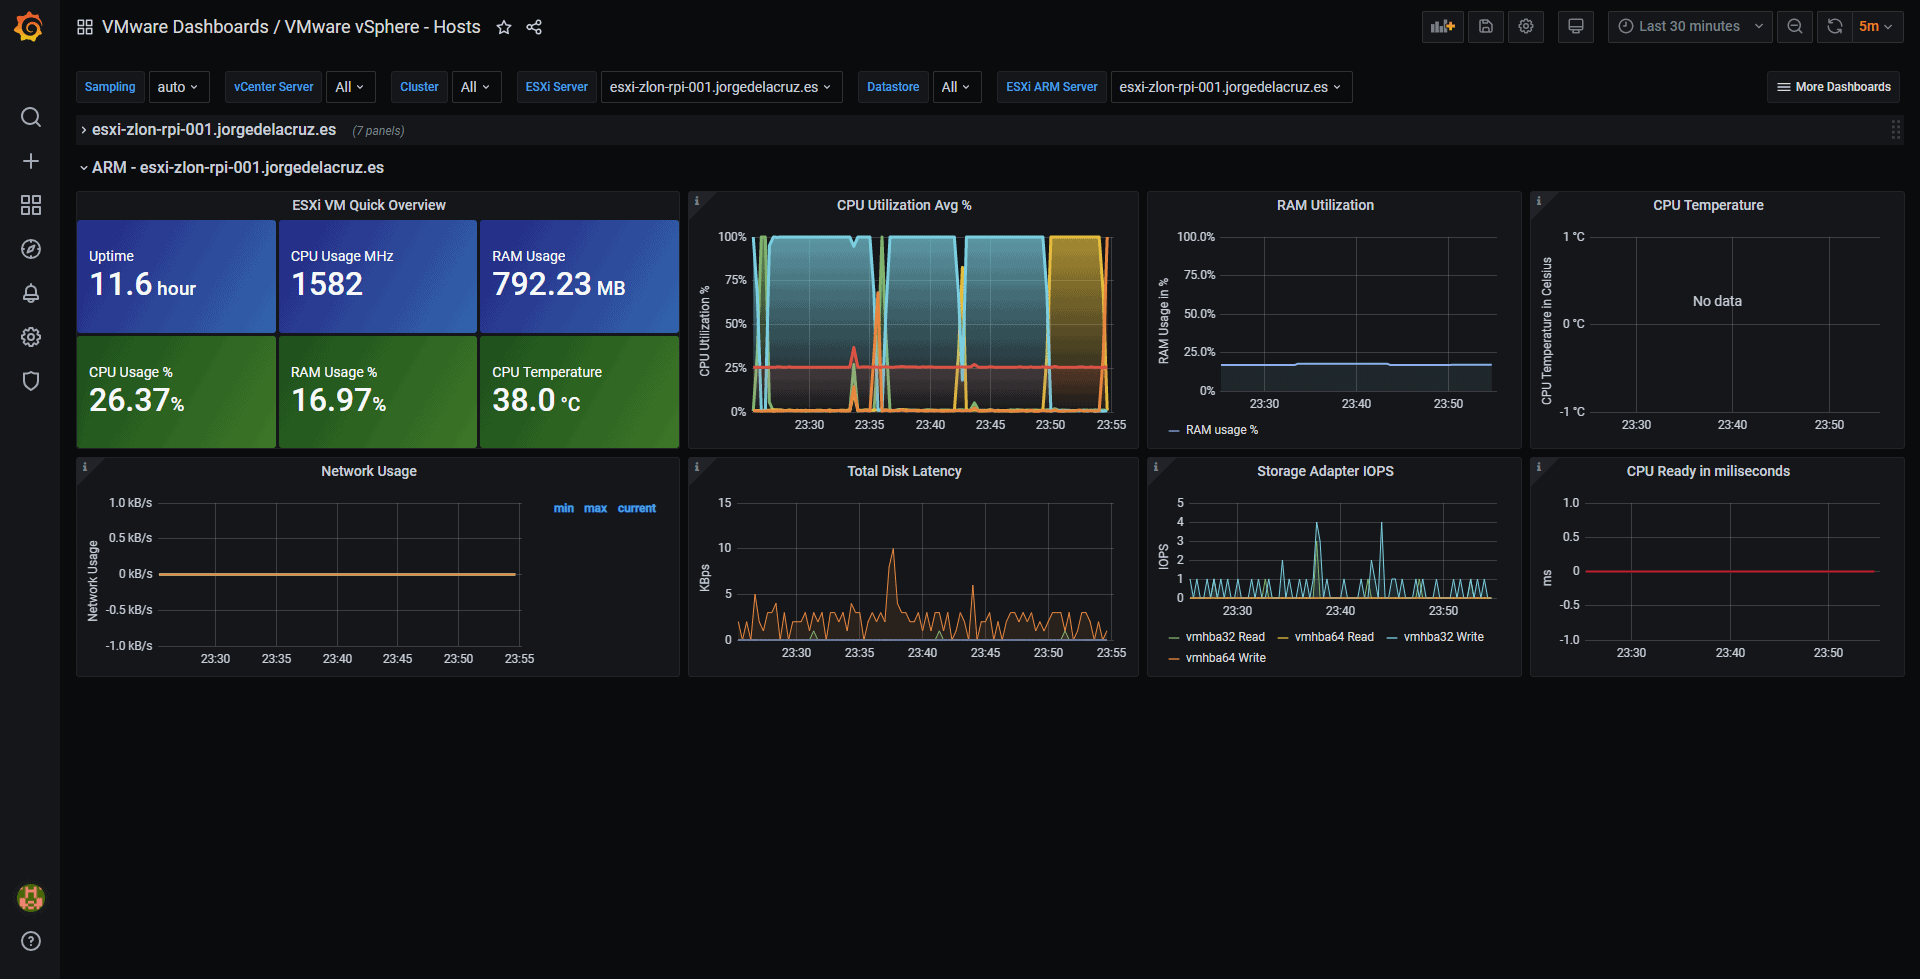Image resolution: width=1920 pixels, height=979 pixels.
Task: Open the CPU Temperature panel title menu
Action: pos(1708,205)
